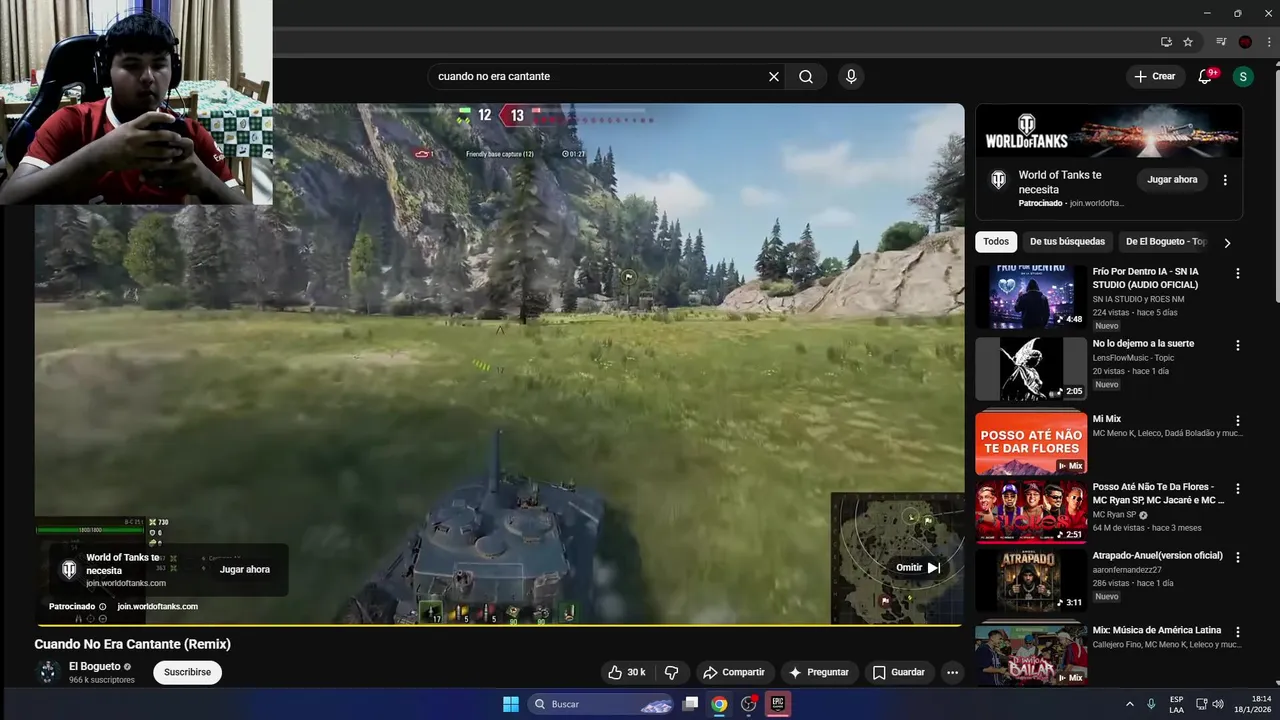Viewport: 1280px width, 720px height.
Task: Open Windows Start menu
Action: click(511, 704)
